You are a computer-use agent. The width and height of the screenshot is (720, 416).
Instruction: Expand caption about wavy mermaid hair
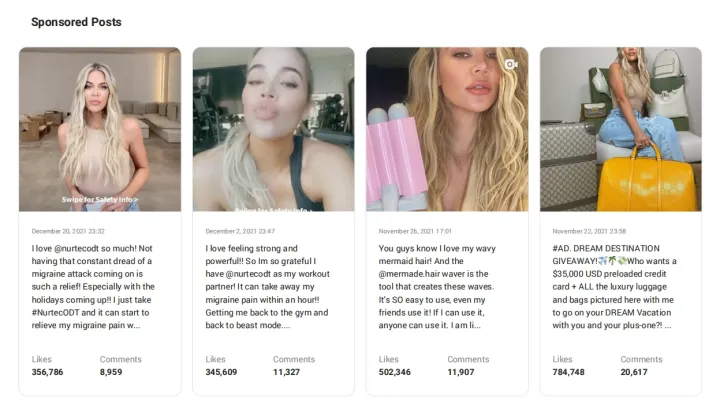(x=437, y=287)
